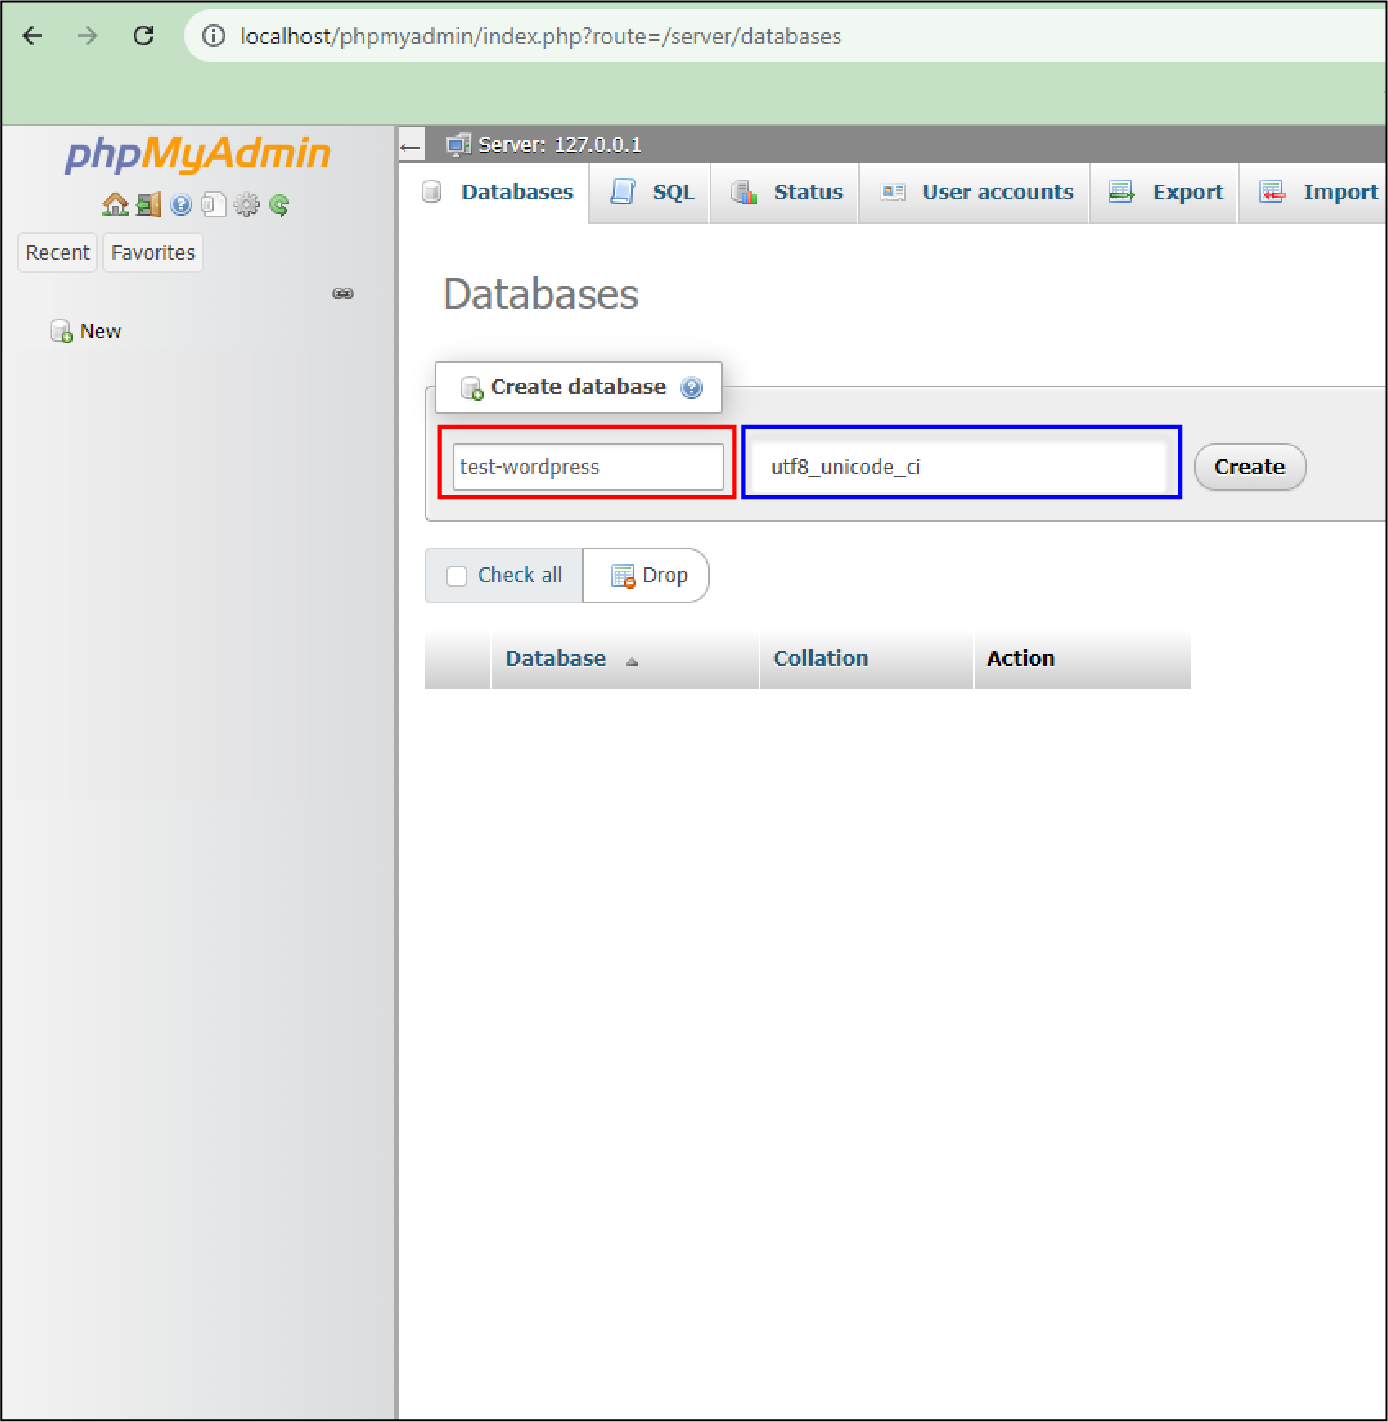This screenshot has width=1388, height=1422.
Task: Open the Export tab
Action: [x=1165, y=192]
